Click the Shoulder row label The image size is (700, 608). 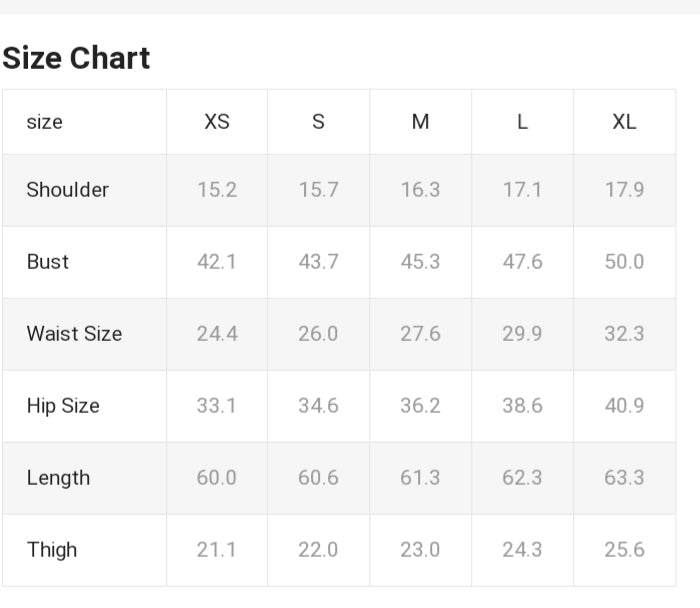(x=67, y=190)
